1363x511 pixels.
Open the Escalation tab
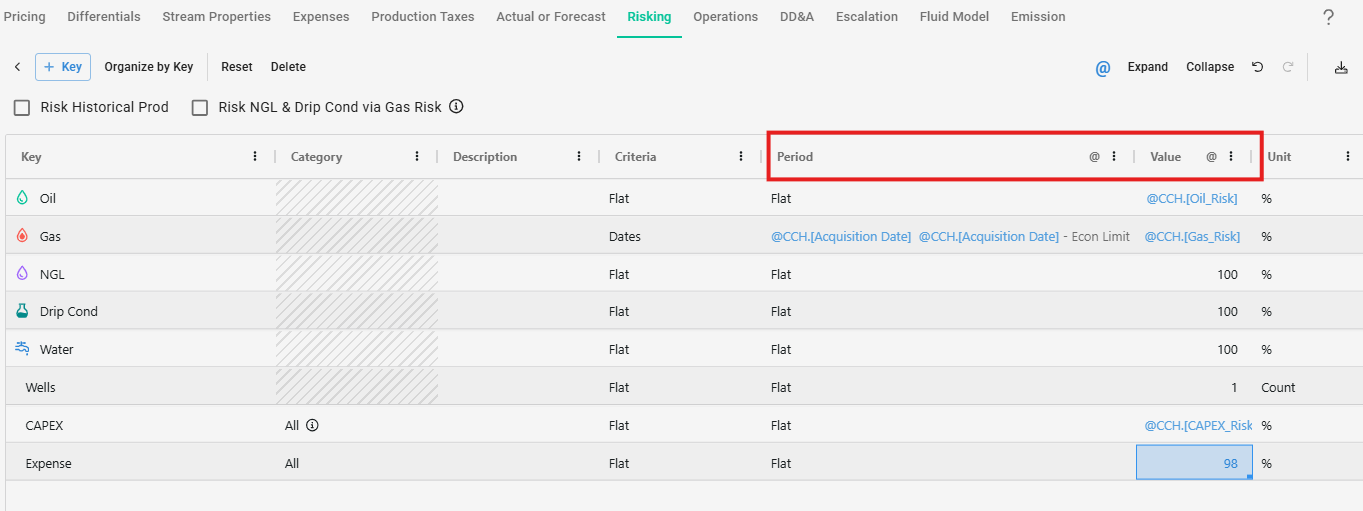click(866, 17)
